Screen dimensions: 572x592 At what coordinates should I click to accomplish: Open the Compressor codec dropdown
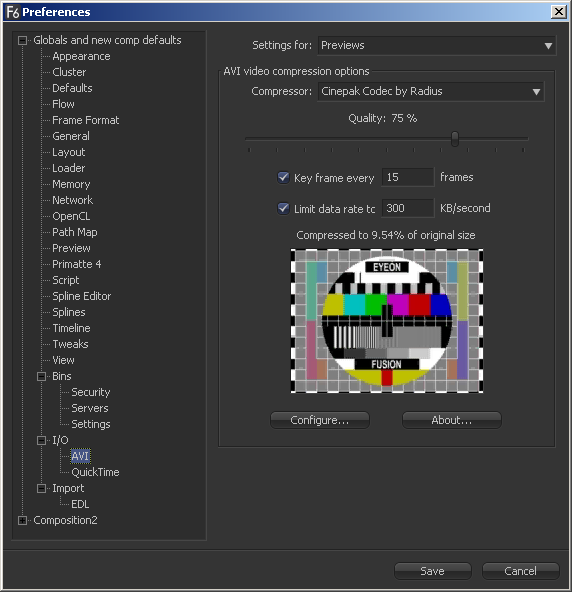click(431, 92)
